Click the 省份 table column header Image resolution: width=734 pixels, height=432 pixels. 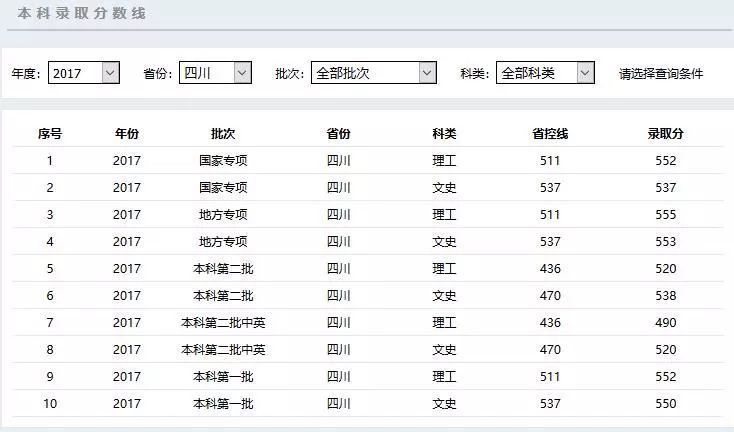[x=339, y=134]
